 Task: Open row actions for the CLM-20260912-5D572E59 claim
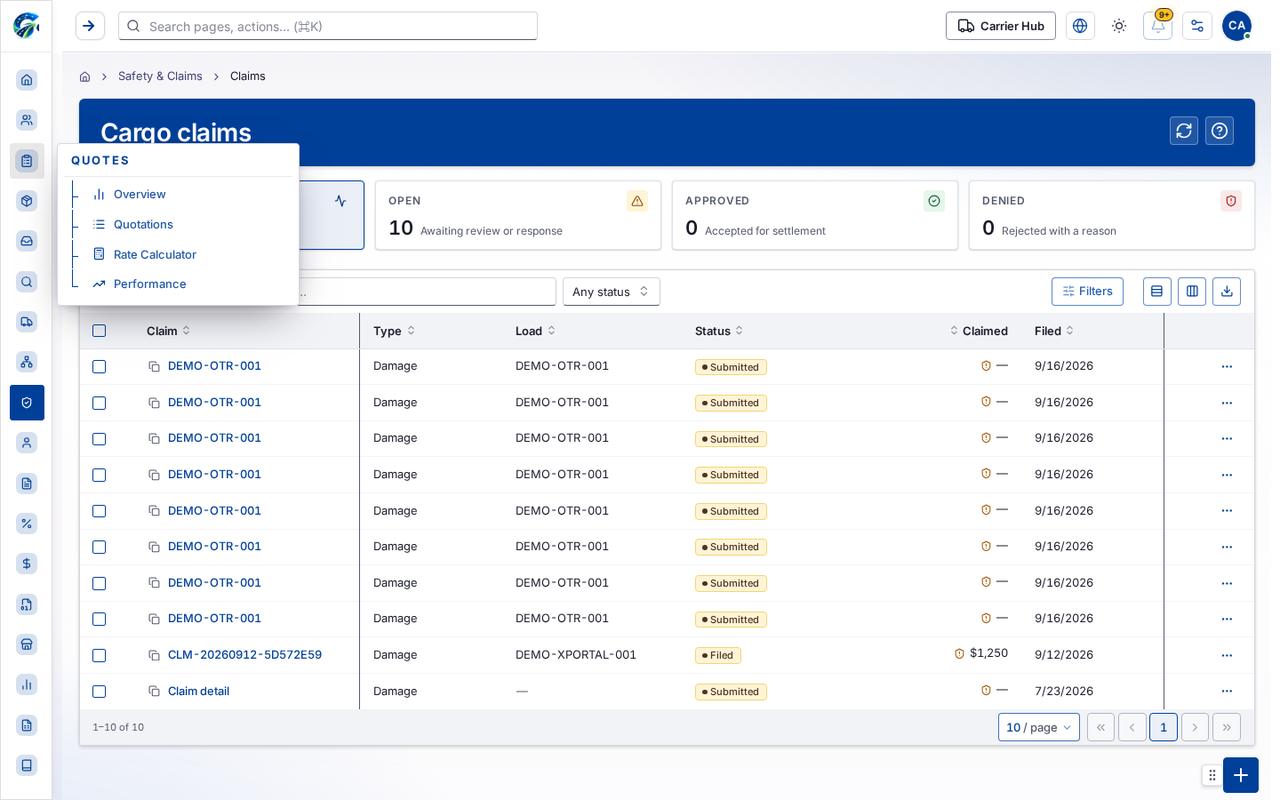(1227, 655)
